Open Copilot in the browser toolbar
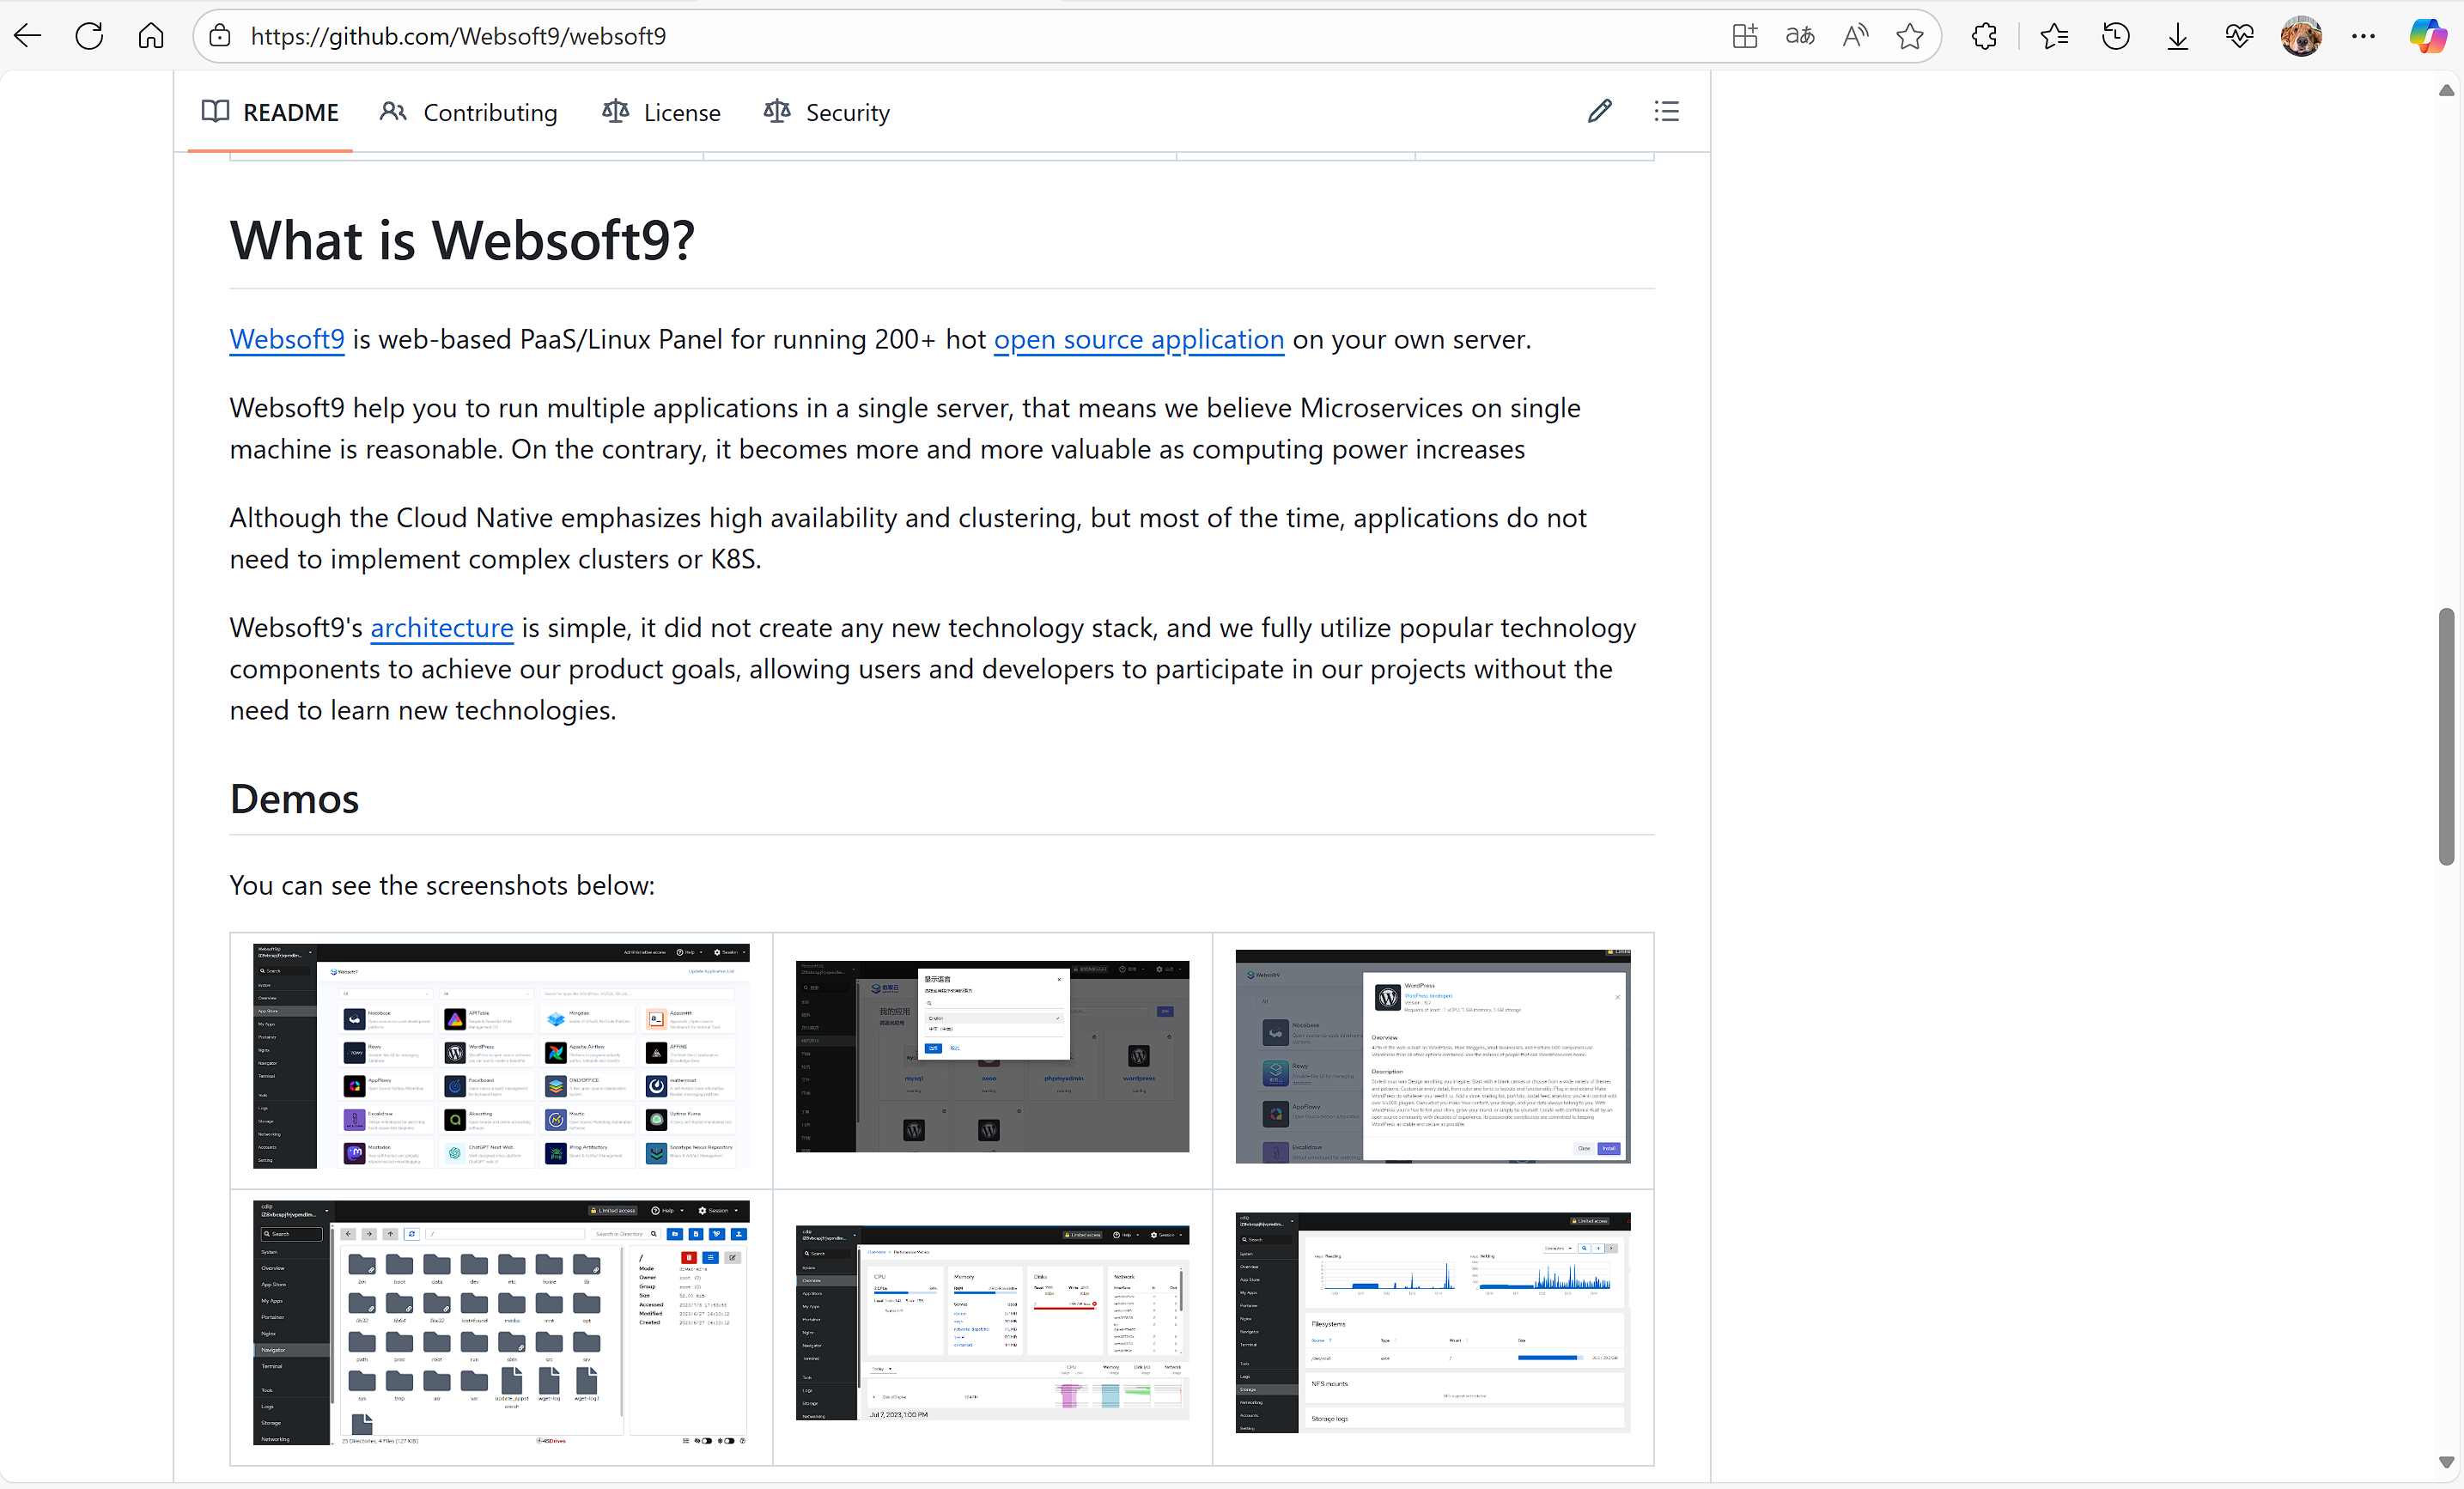Viewport: 2464px width, 1489px height. [x=2428, y=35]
